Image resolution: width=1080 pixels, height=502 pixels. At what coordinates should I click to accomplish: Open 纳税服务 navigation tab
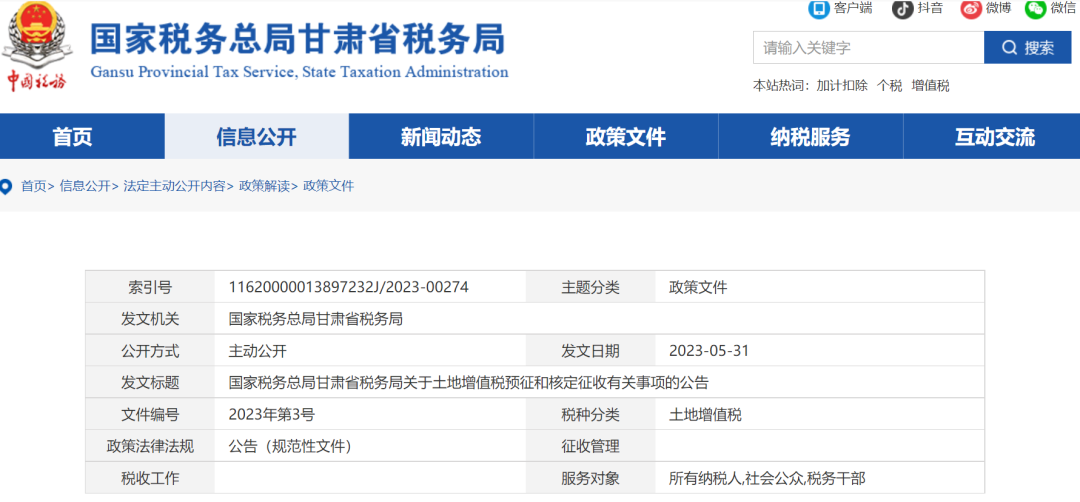click(810, 137)
